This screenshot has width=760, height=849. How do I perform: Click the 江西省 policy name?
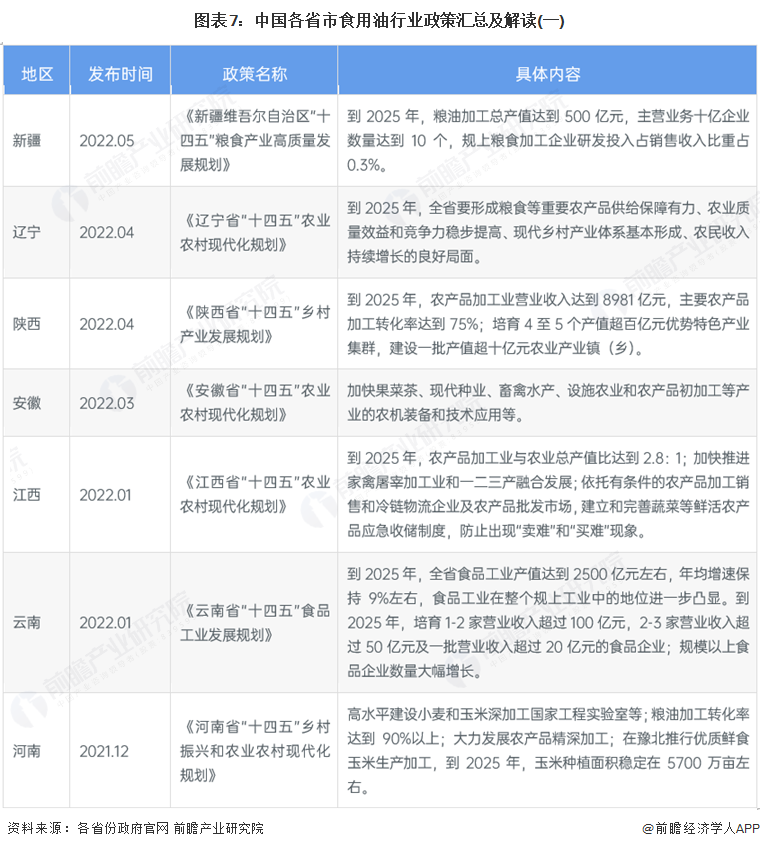pos(255,494)
